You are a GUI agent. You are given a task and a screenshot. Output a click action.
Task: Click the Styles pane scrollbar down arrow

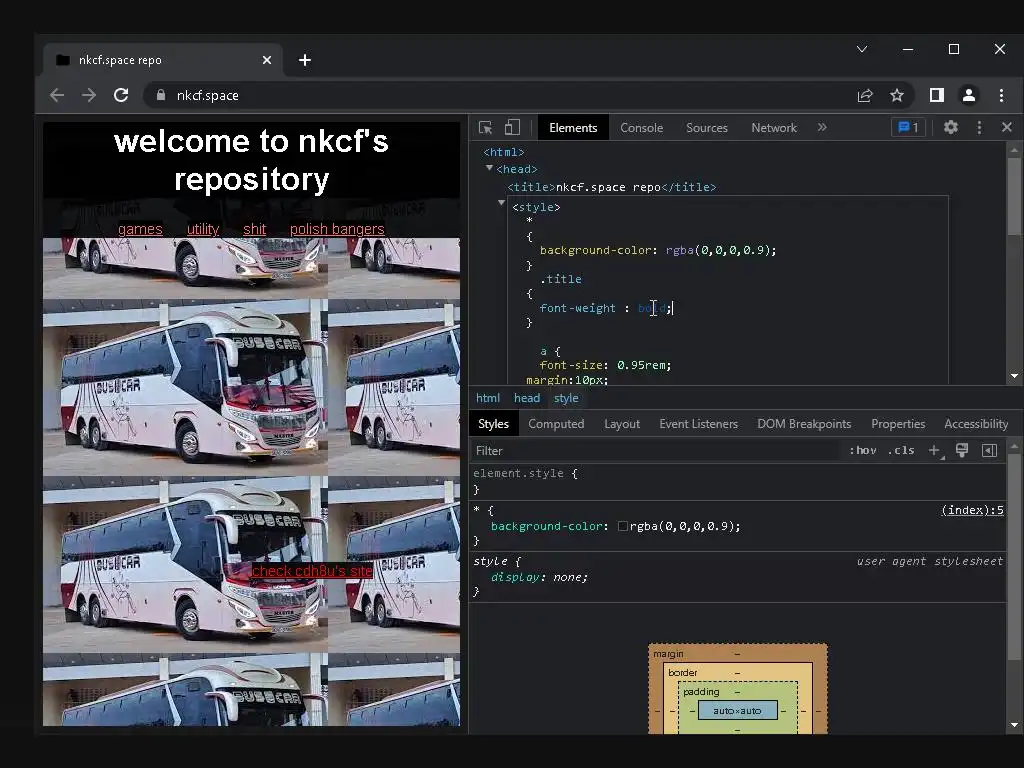coord(1014,725)
